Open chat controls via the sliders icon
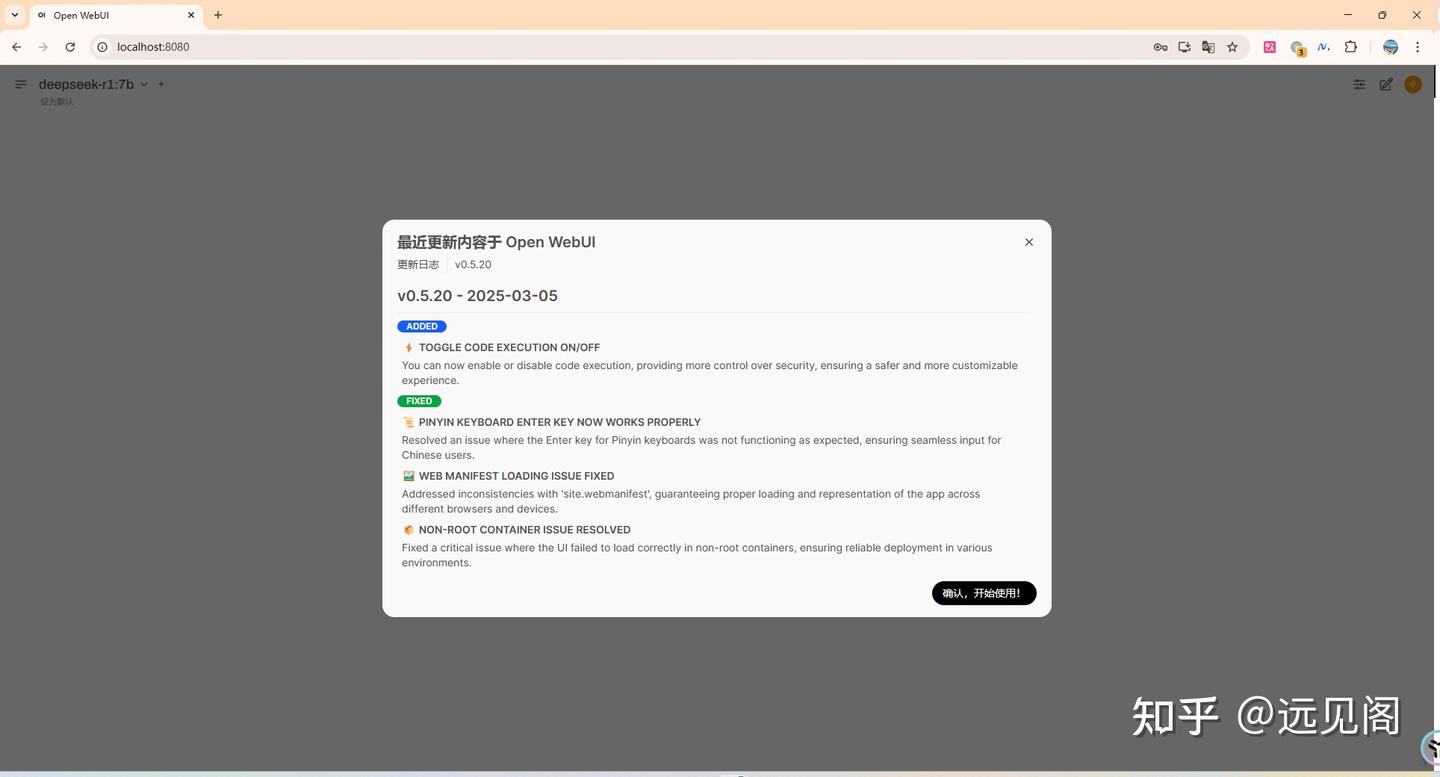 click(x=1358, y=84)
